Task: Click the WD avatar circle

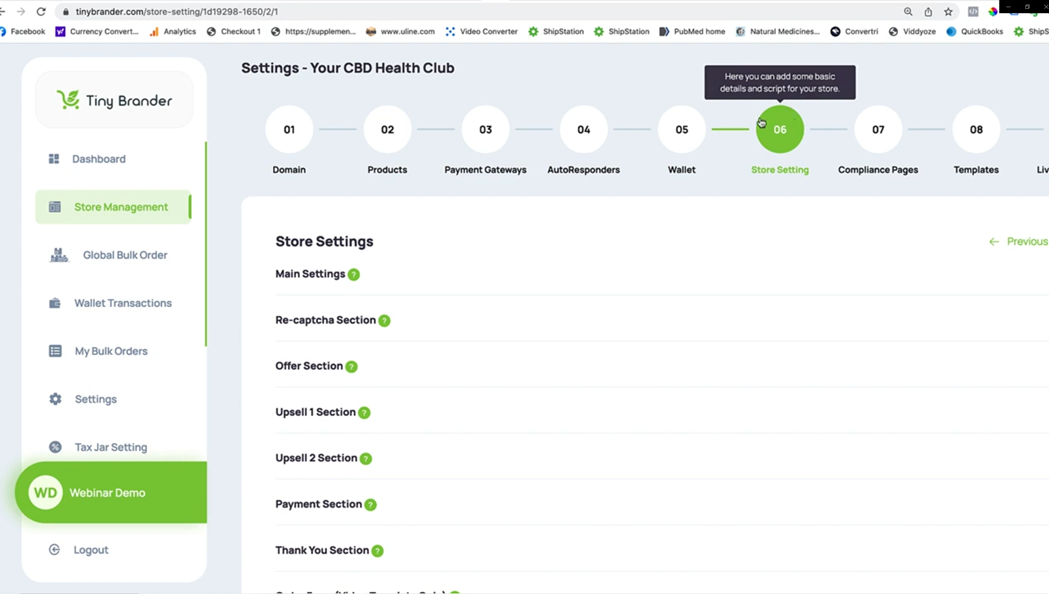Action: (45, 492)
